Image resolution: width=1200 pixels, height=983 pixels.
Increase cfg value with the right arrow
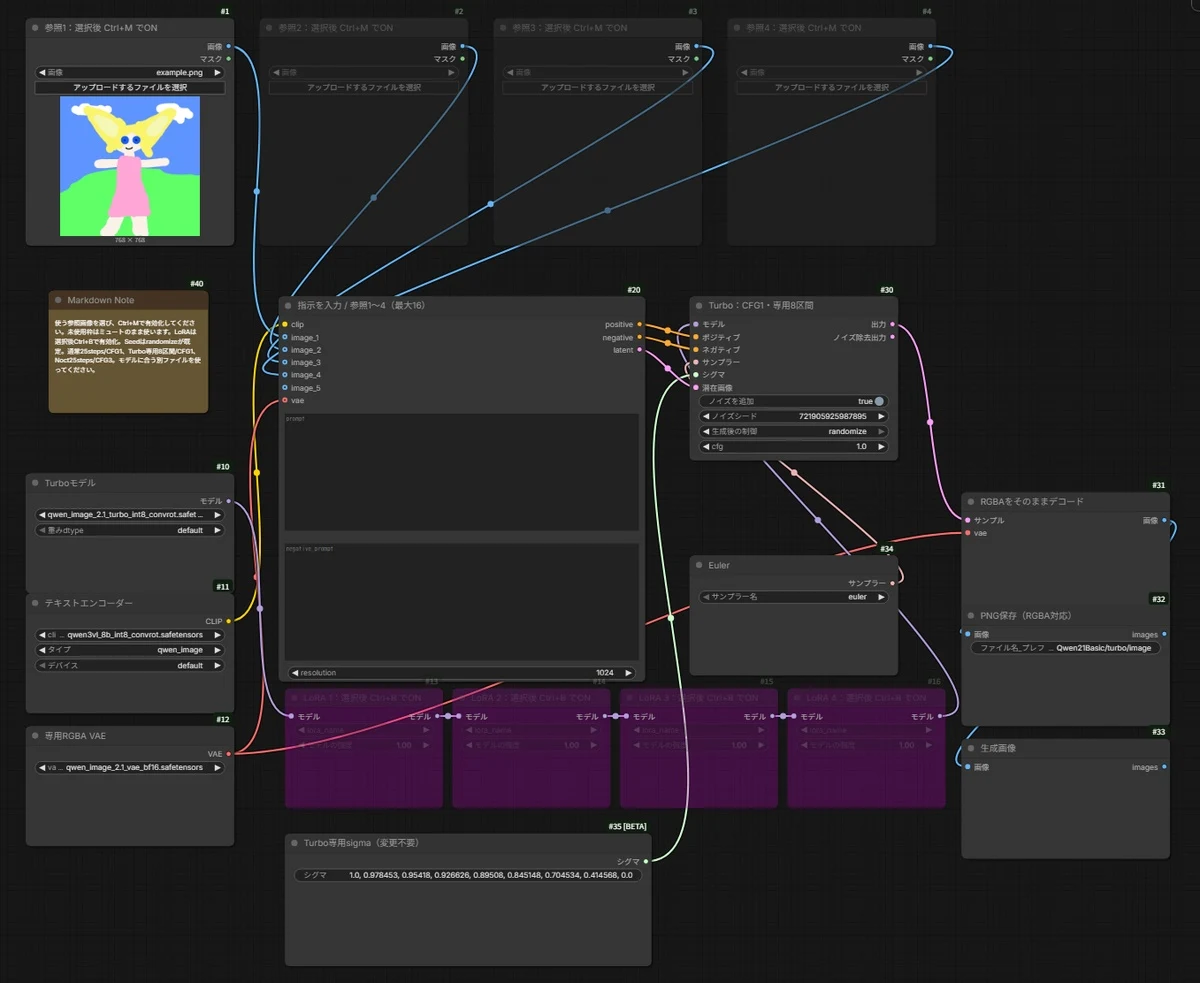[x=881, y=447]
